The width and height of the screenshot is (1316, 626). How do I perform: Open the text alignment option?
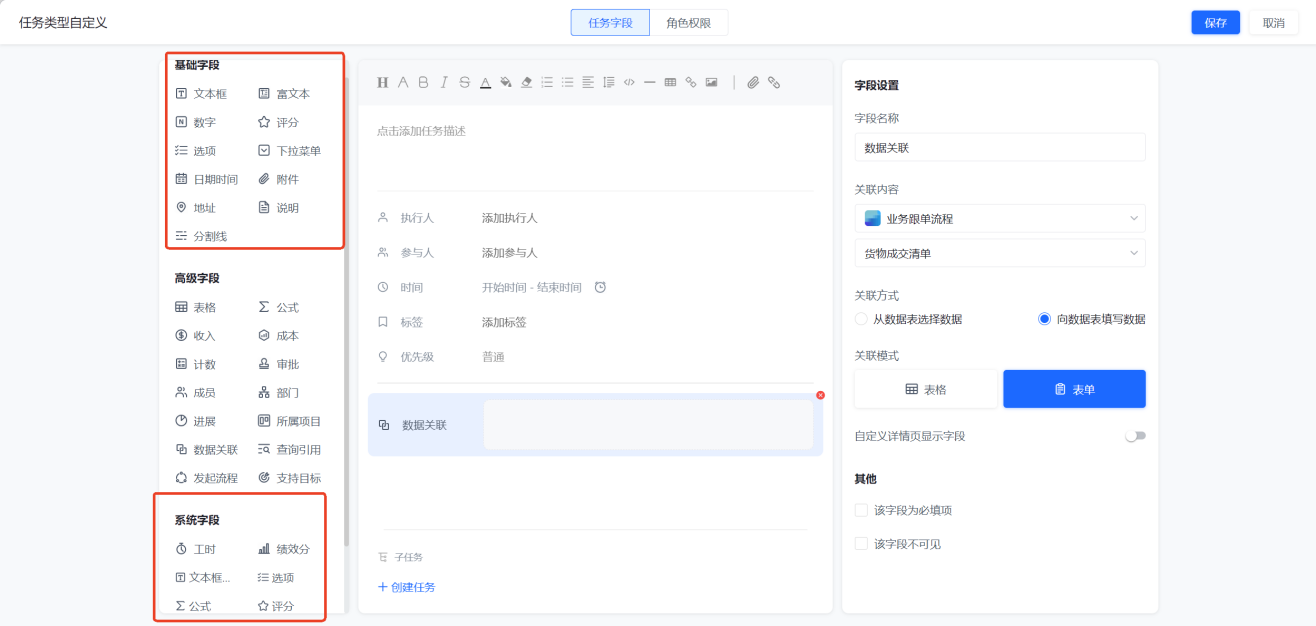(x=588, y=83)
